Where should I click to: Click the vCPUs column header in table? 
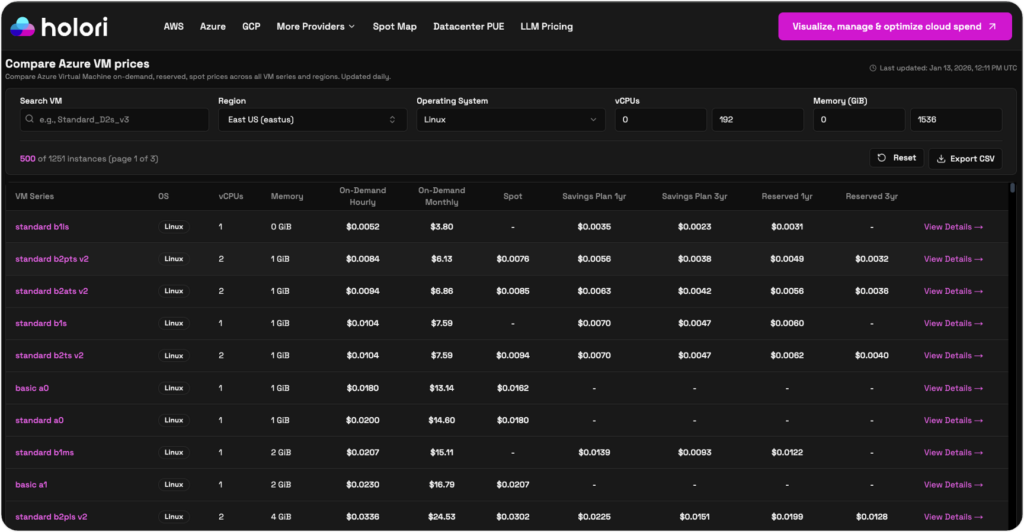click(x=231, y=196)
